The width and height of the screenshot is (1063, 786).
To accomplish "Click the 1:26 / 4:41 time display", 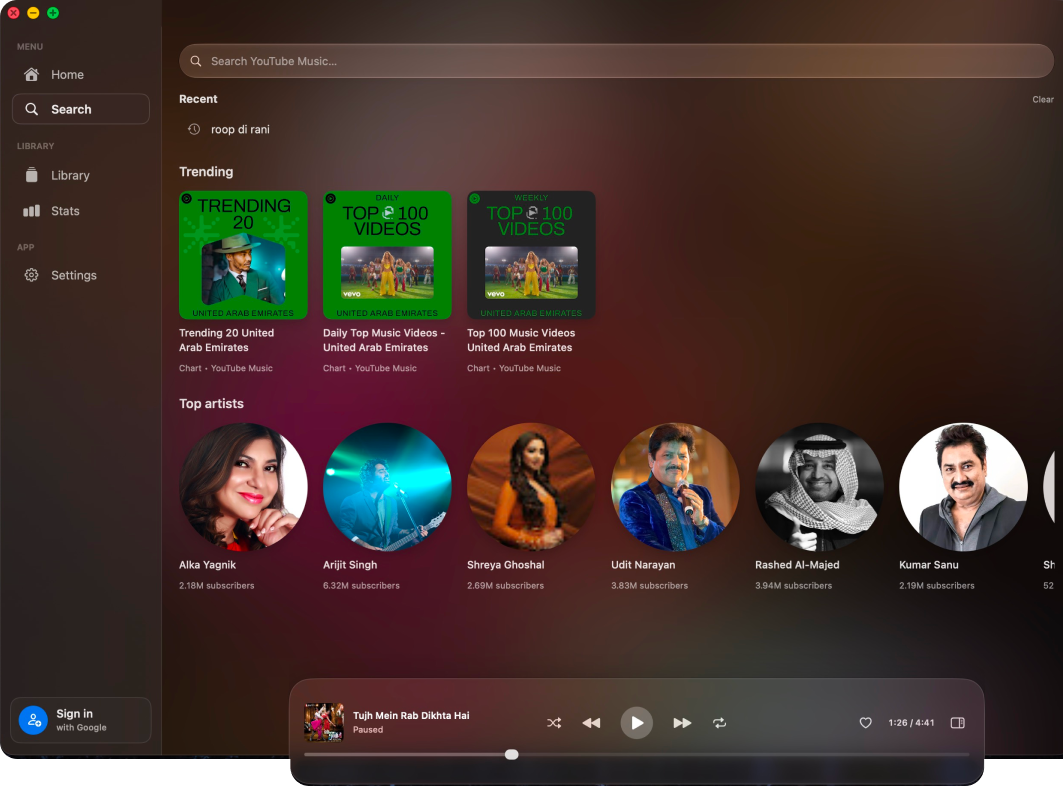I will click(x=911, y=723).
